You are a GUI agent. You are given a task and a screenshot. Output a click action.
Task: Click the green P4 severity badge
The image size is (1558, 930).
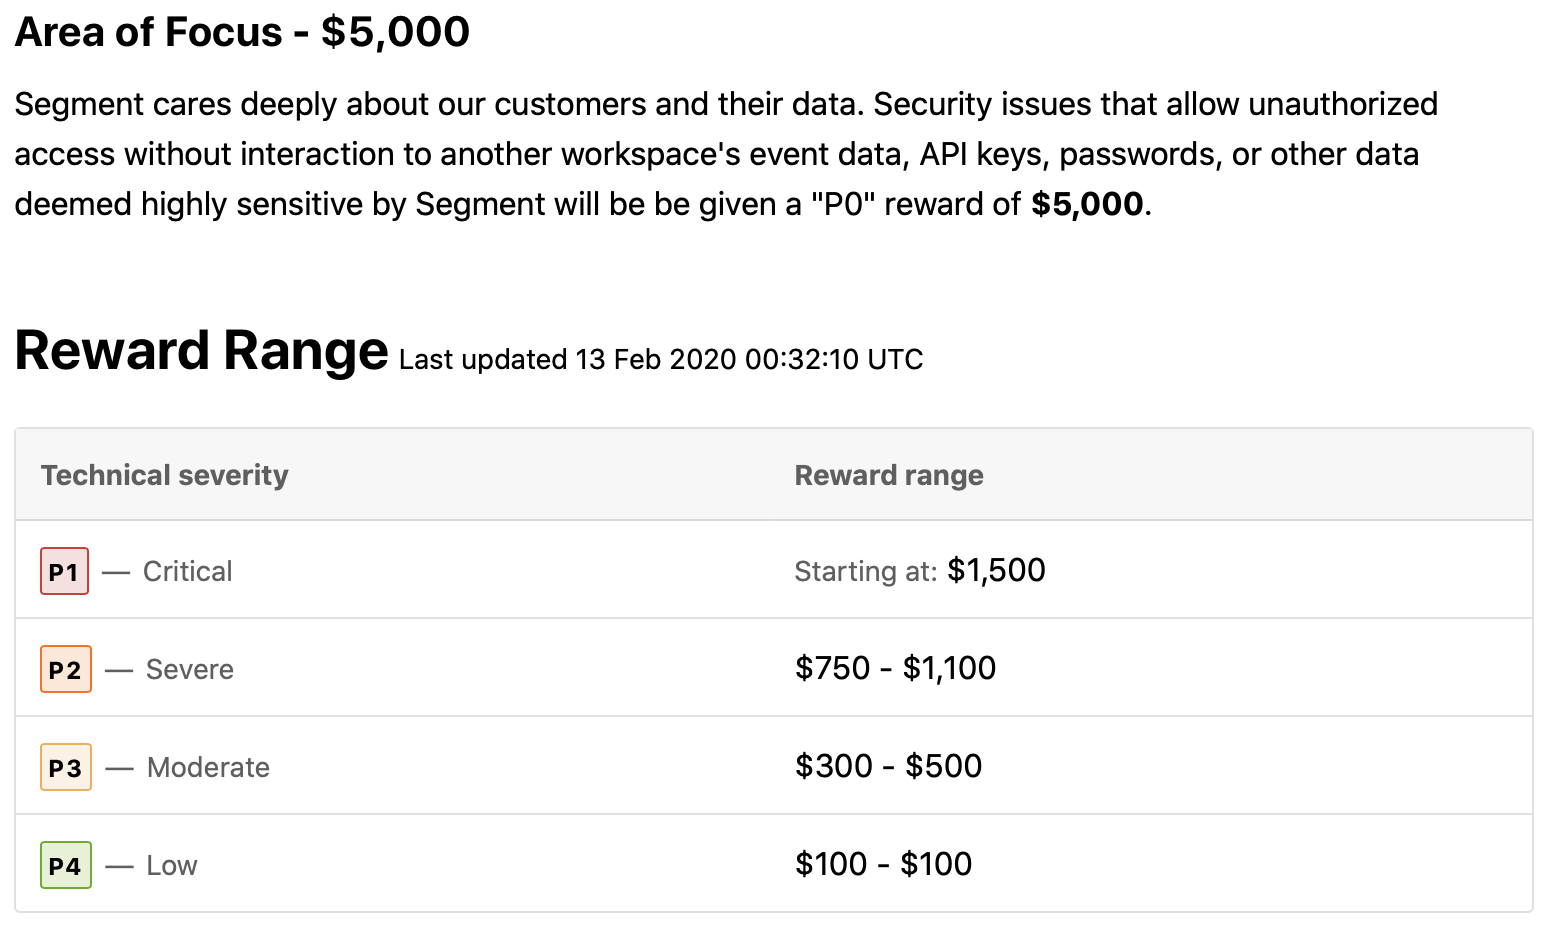(x=66, y=865)
